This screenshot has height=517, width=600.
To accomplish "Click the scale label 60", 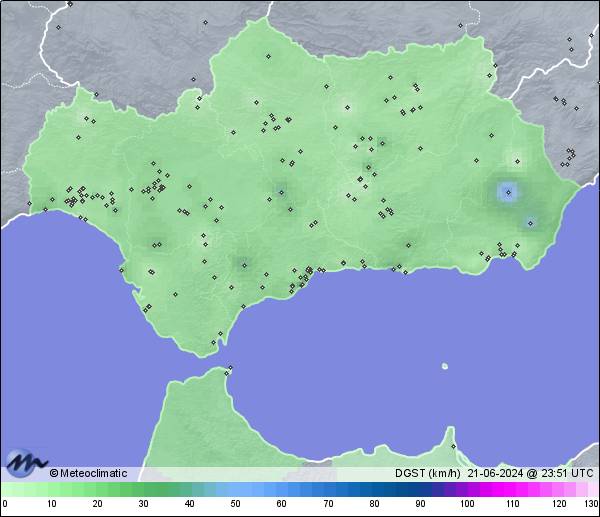I will 282,504.
